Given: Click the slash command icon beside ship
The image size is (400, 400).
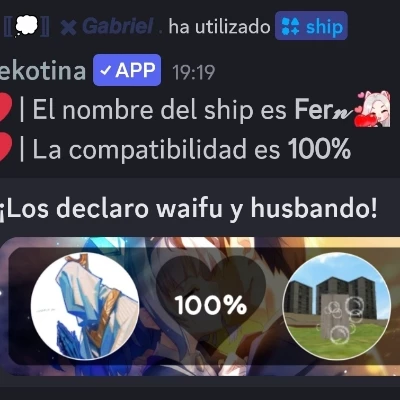Looking at the screenshot, I should [290, 26].
